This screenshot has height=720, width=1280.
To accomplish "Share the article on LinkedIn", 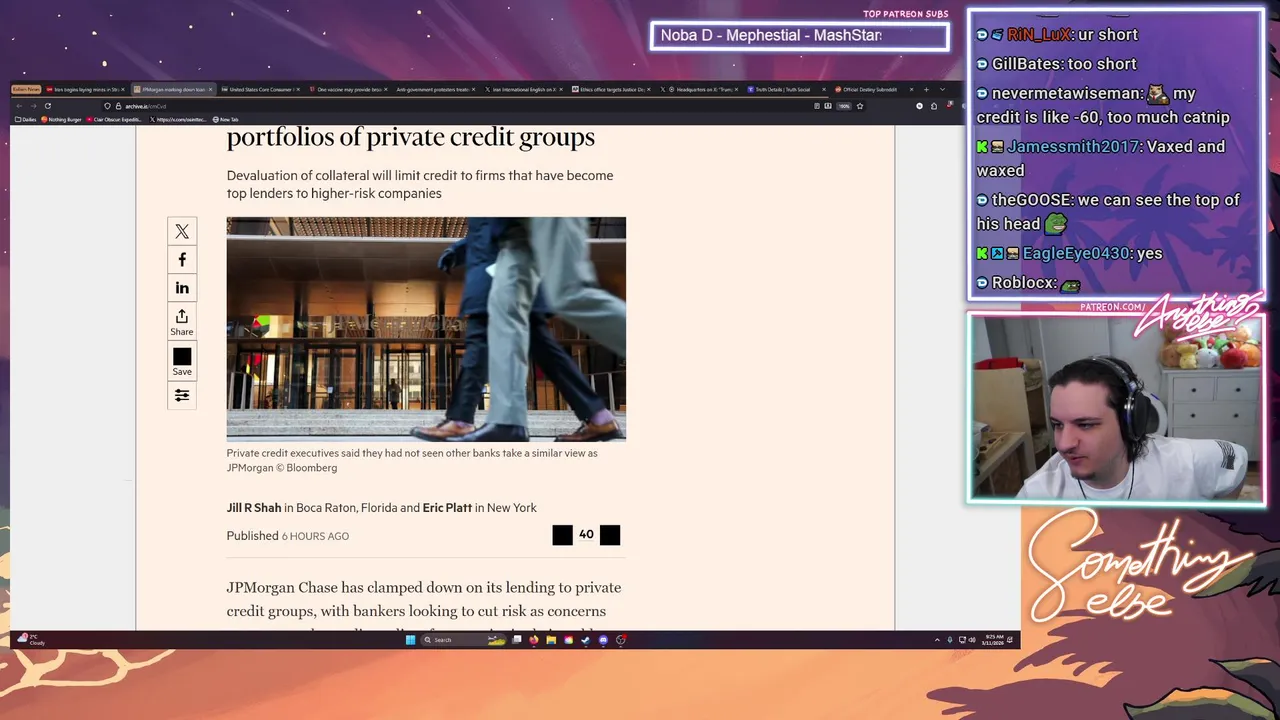I will tap(182, 288).
